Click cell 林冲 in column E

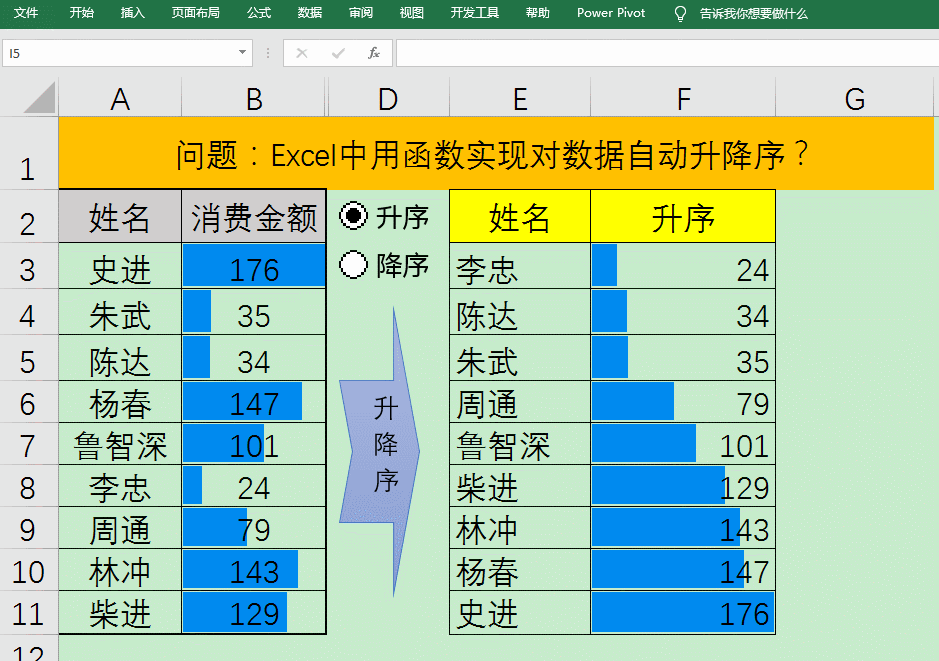tap(520, 528)
